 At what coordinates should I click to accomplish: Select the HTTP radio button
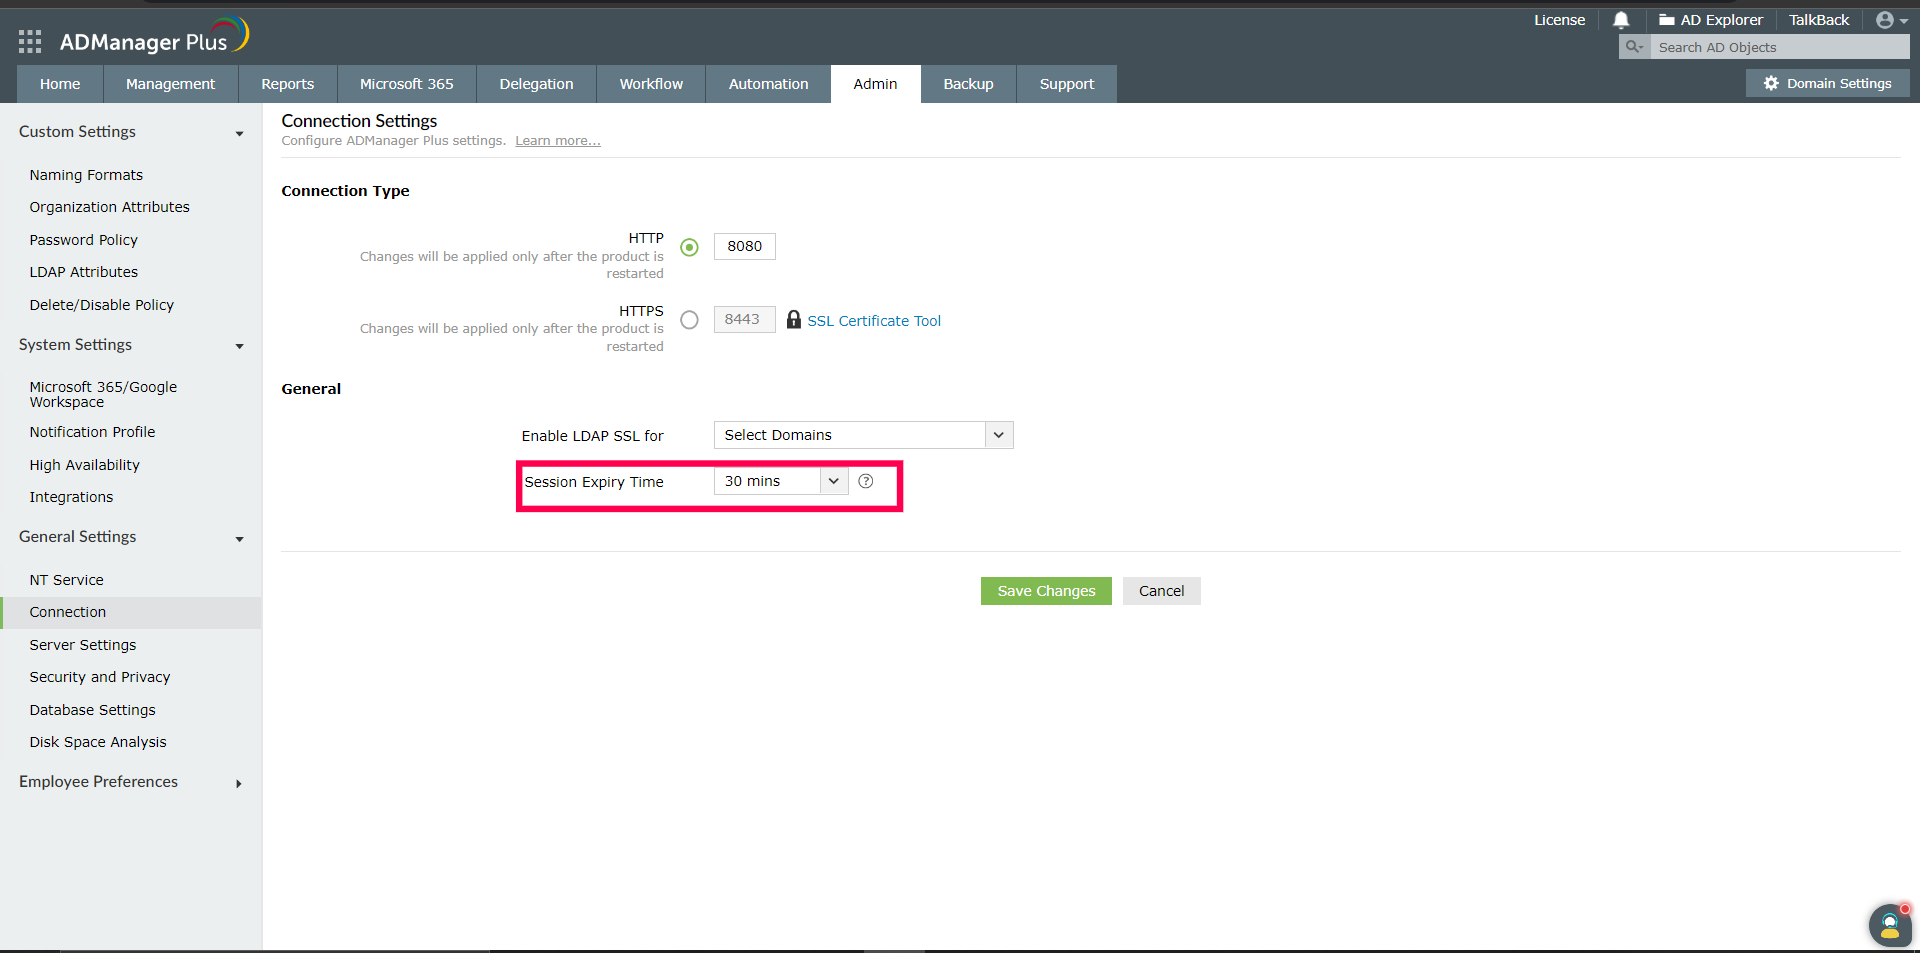tap(689, 247)
